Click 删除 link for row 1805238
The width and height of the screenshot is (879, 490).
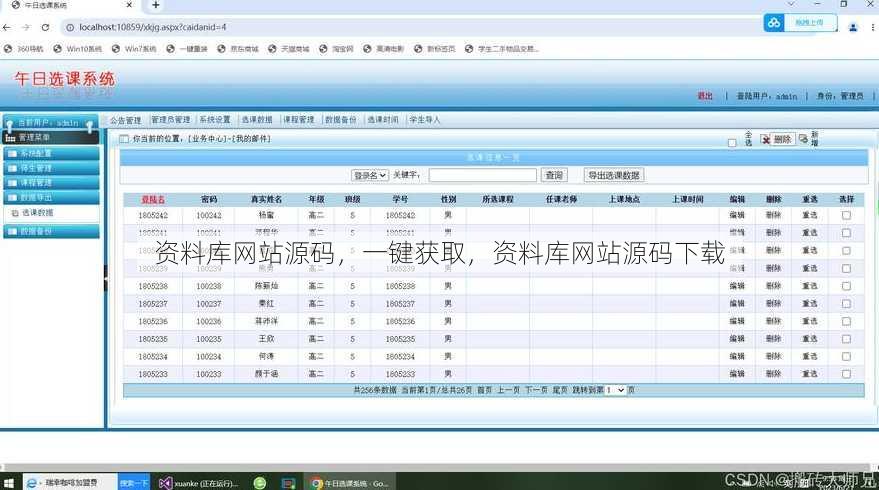tap(774, 286)
